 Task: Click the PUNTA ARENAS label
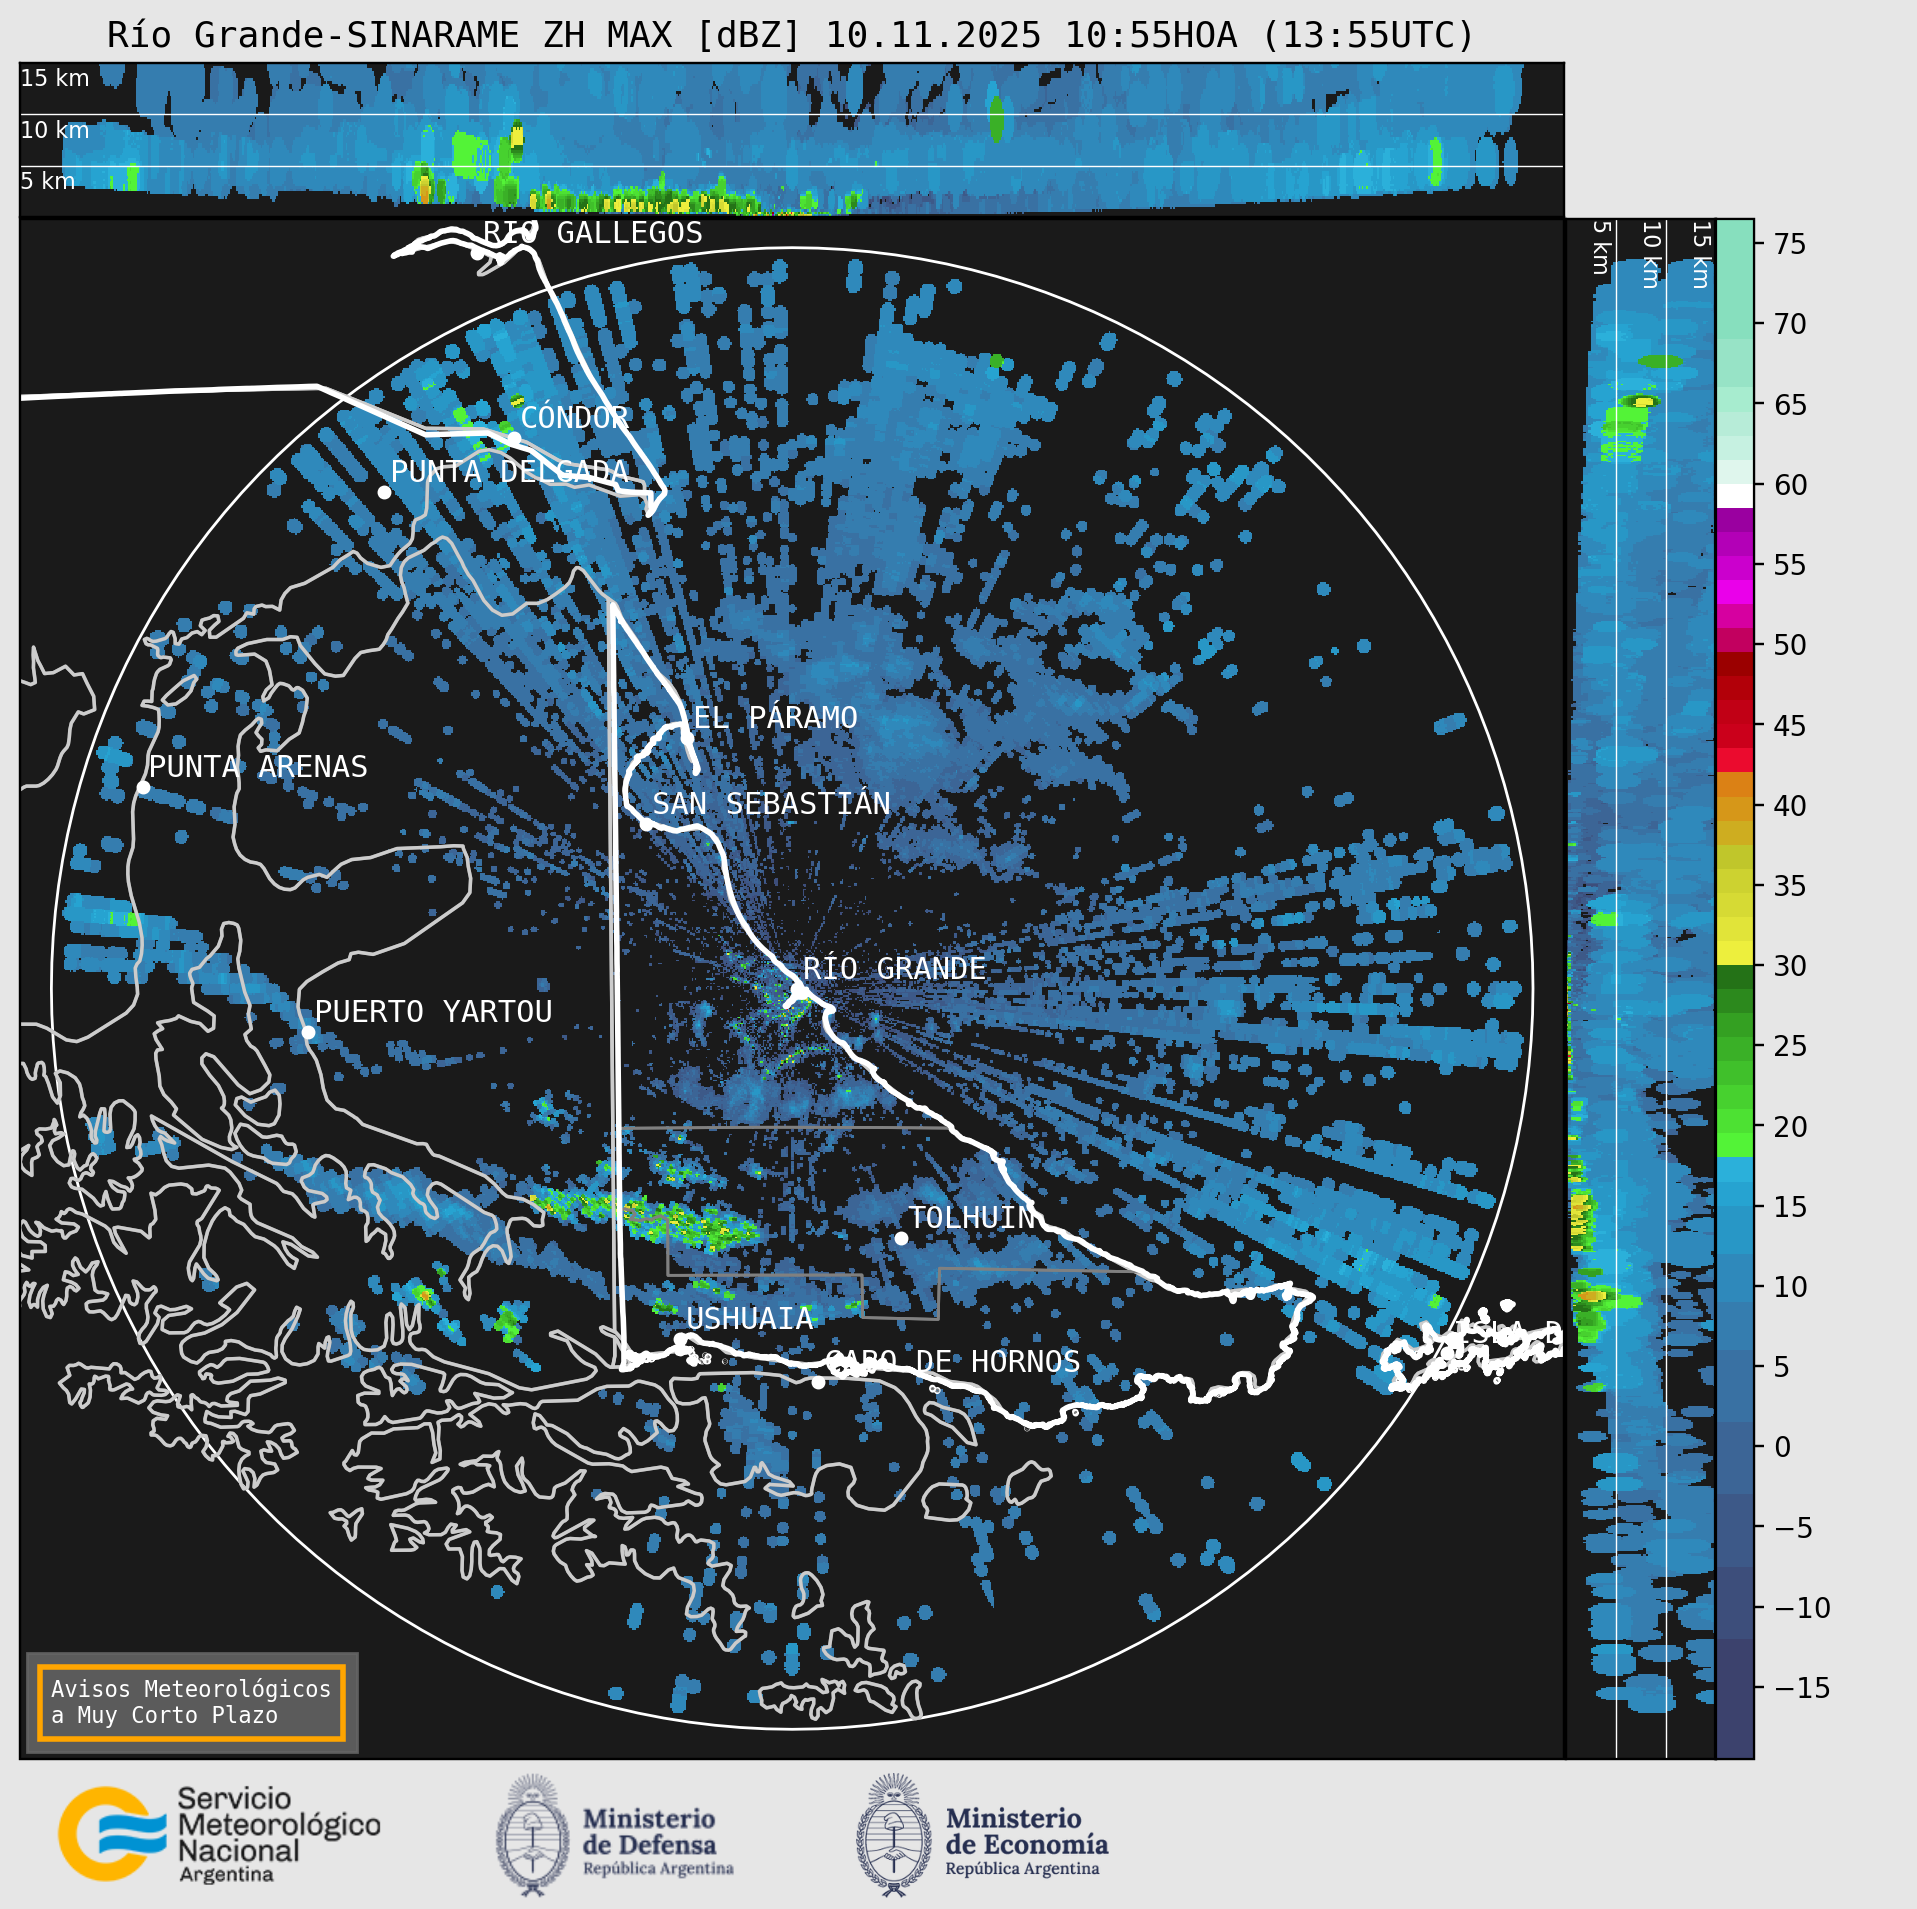point(258,766)
